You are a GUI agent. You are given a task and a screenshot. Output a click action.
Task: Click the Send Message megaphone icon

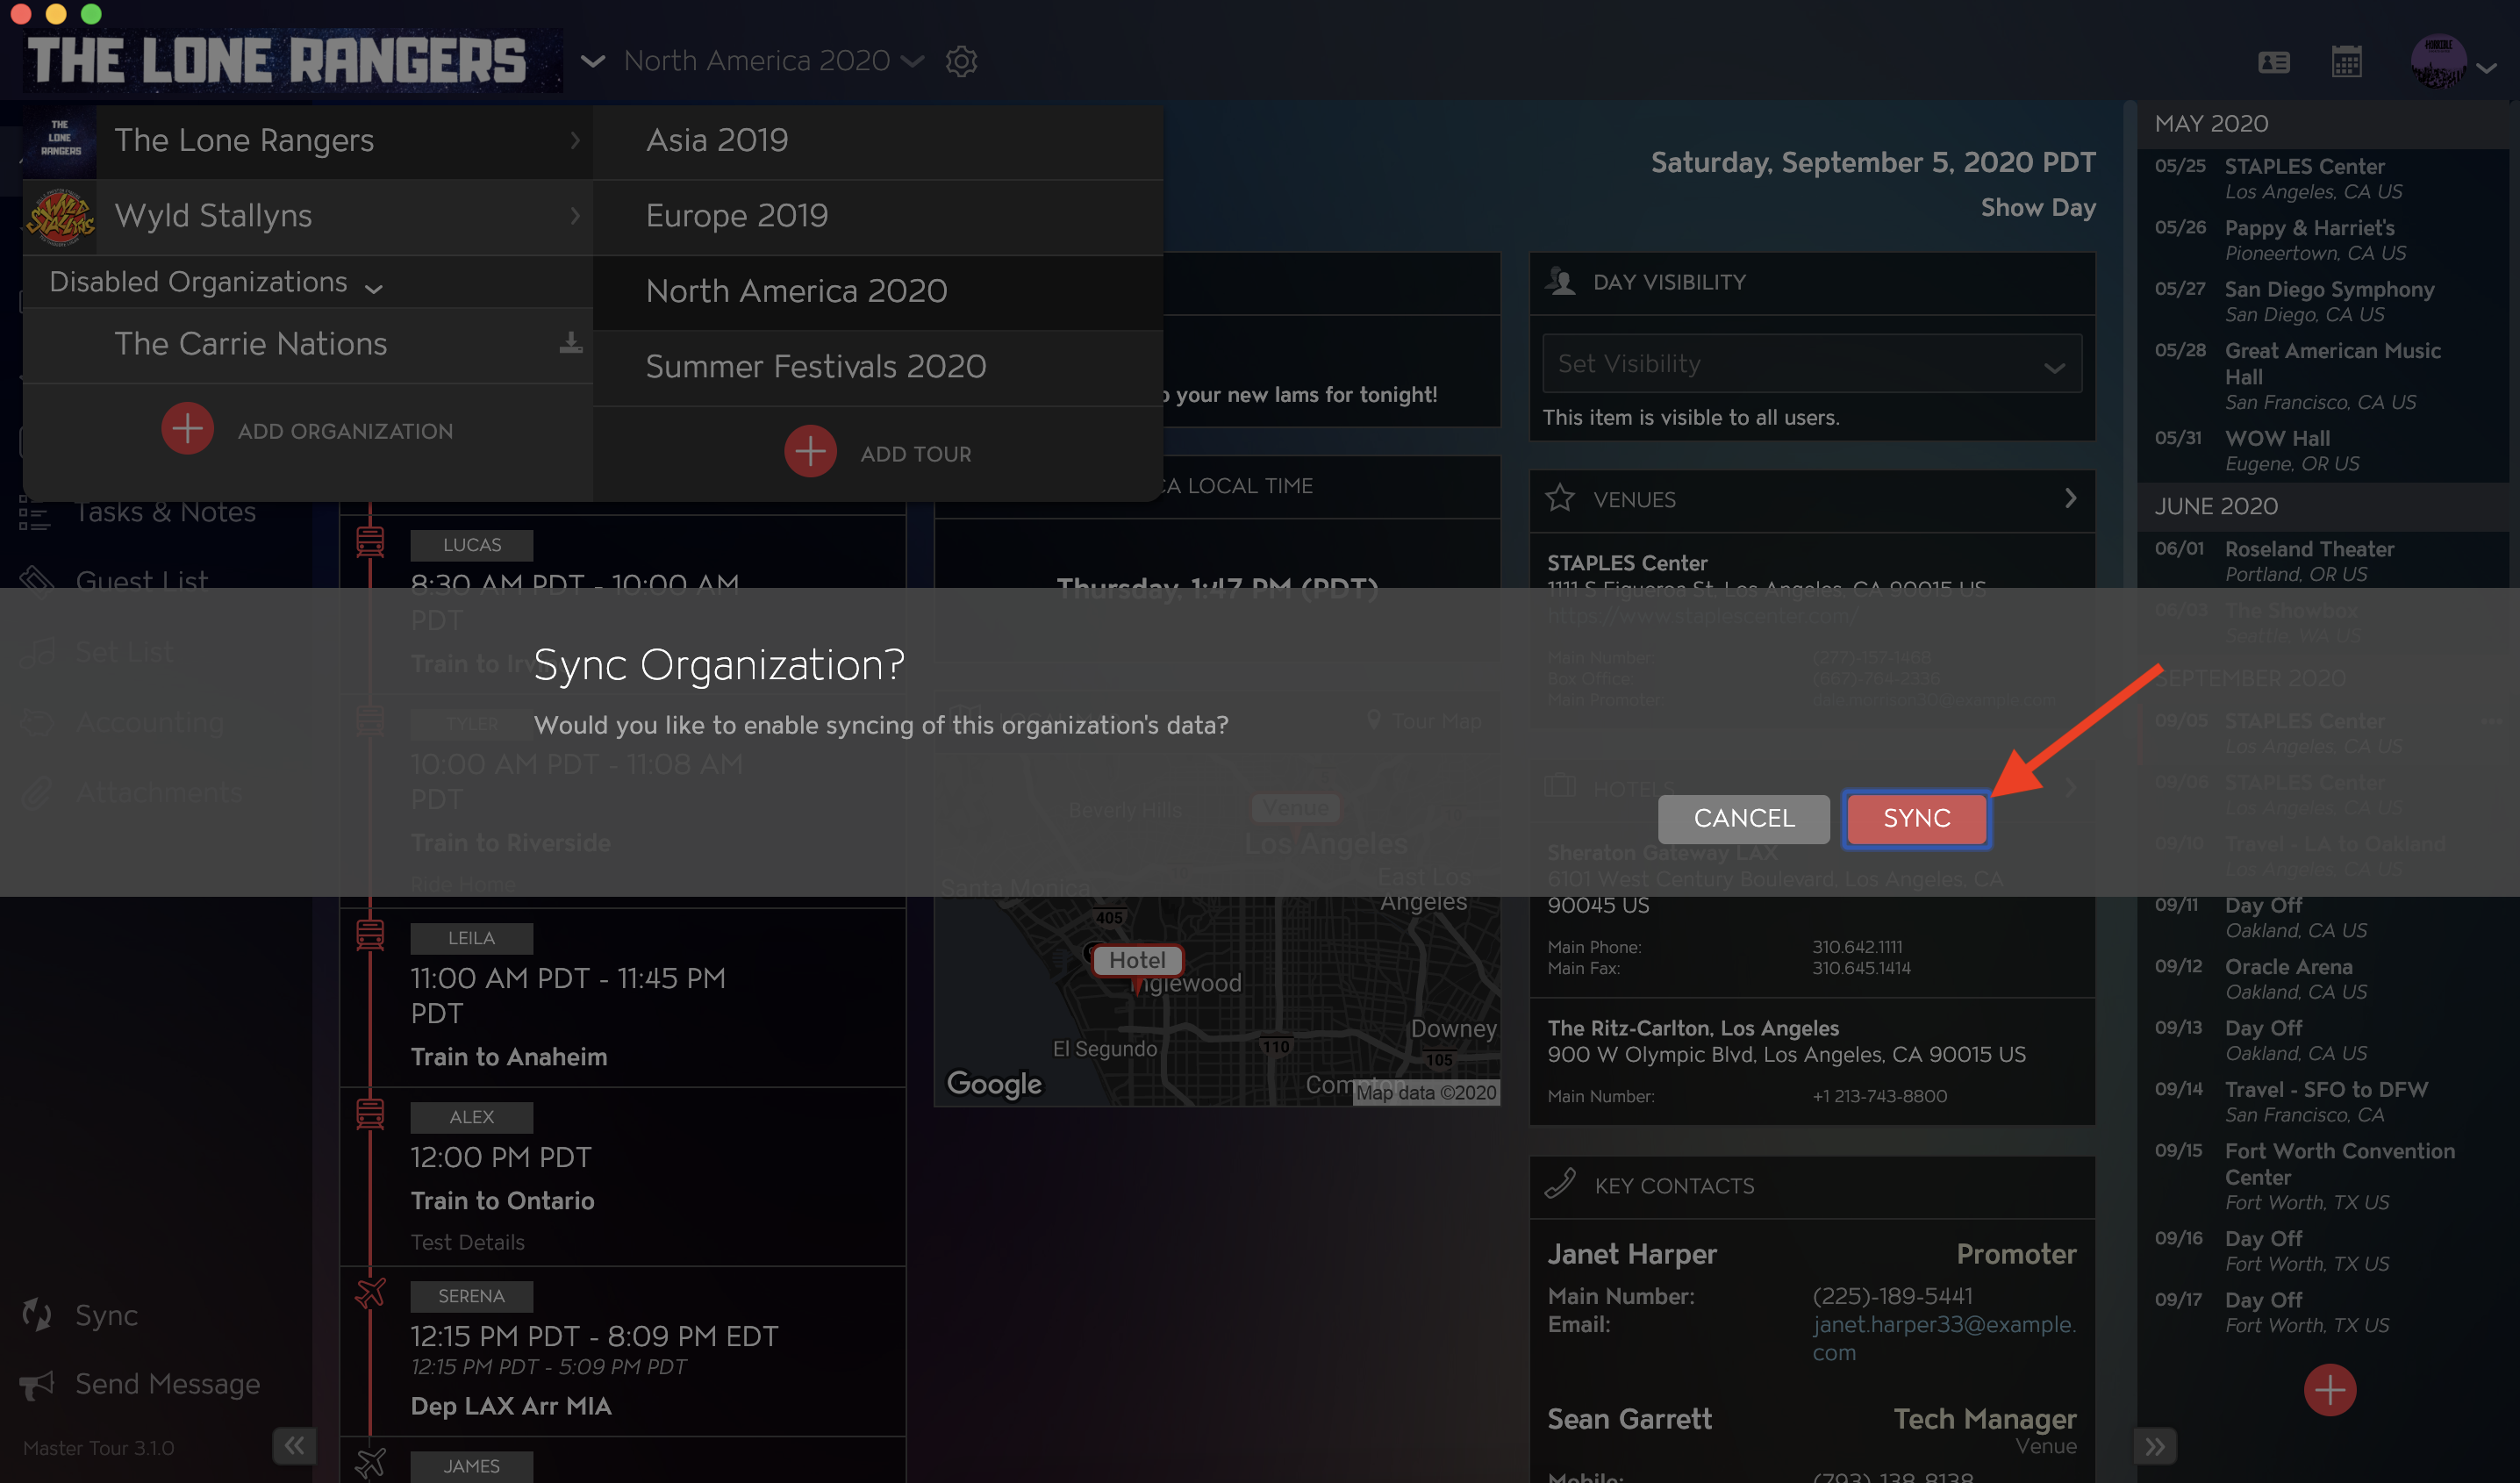(37, 1384)
